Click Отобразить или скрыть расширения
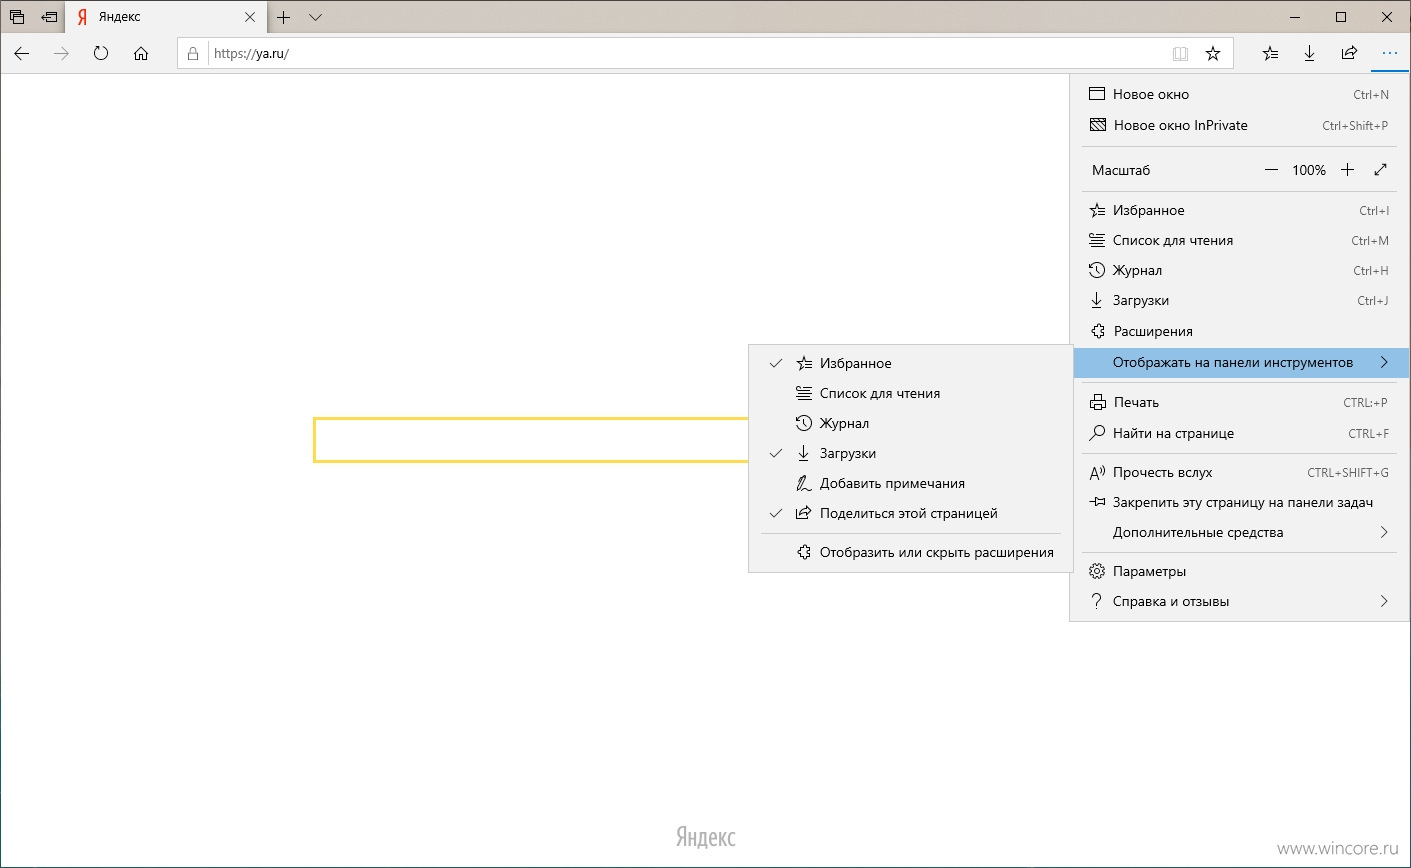Image resolution: width=1411 pixels, height=868 pixels. pyautogui.click(x=909, y=552)
